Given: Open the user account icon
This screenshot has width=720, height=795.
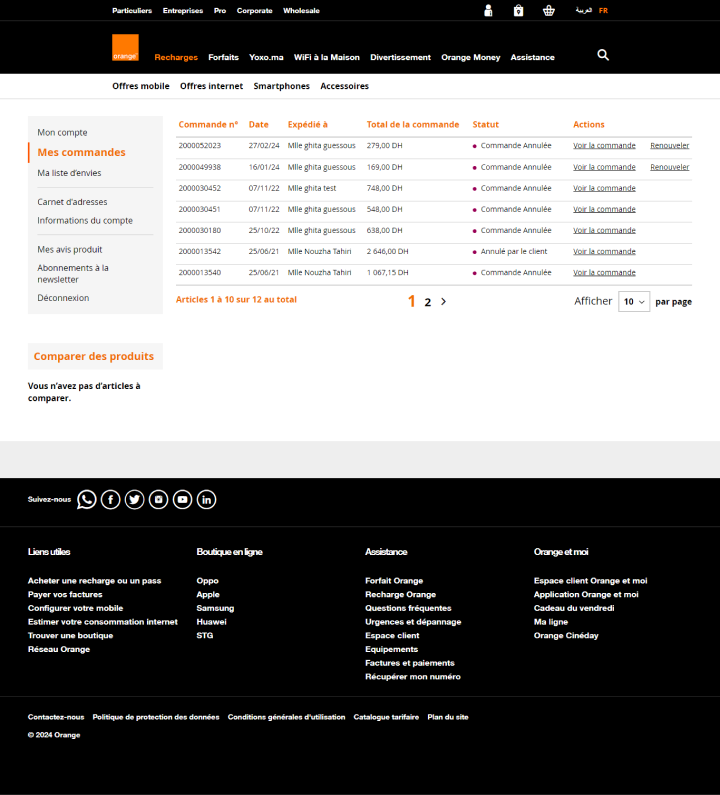Looking at the screenshot, I should pyautogui.click(x=488, y=11).
